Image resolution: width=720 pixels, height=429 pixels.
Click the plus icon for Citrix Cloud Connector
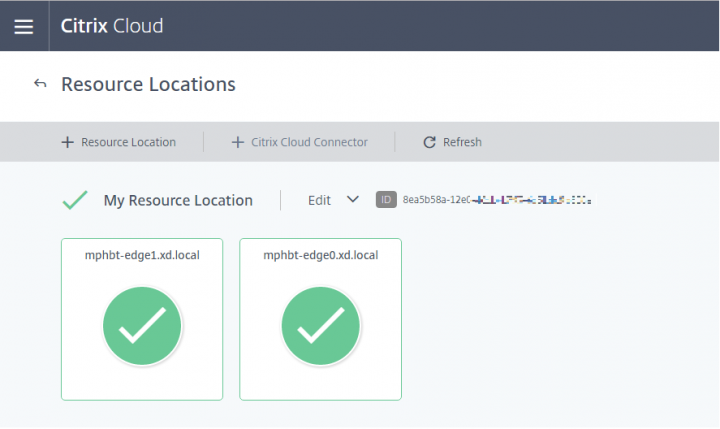(238, 142)
